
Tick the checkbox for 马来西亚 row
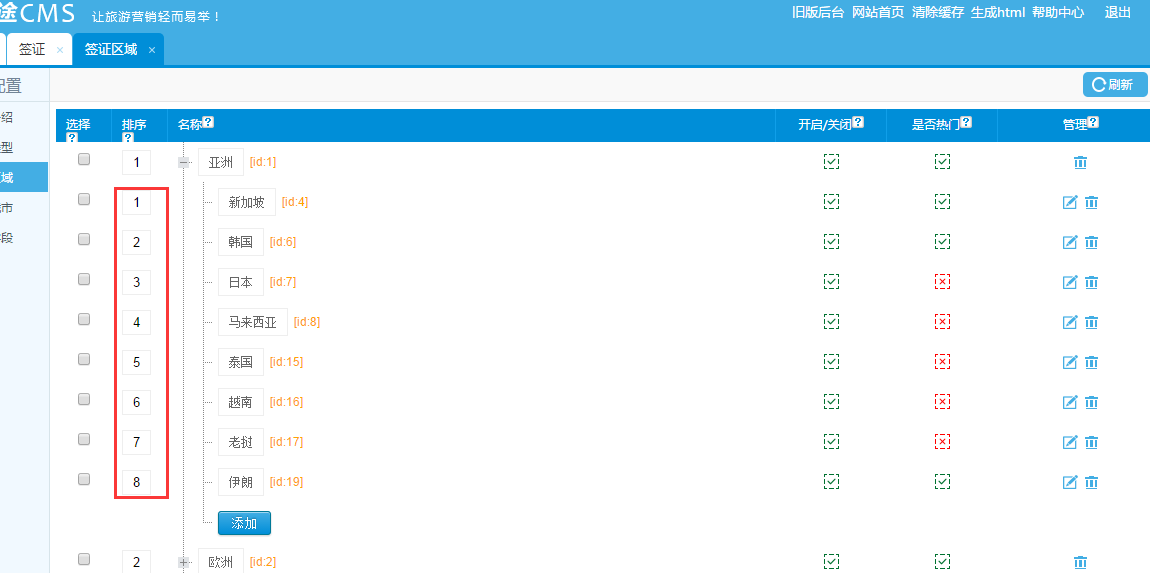point(84,319)
